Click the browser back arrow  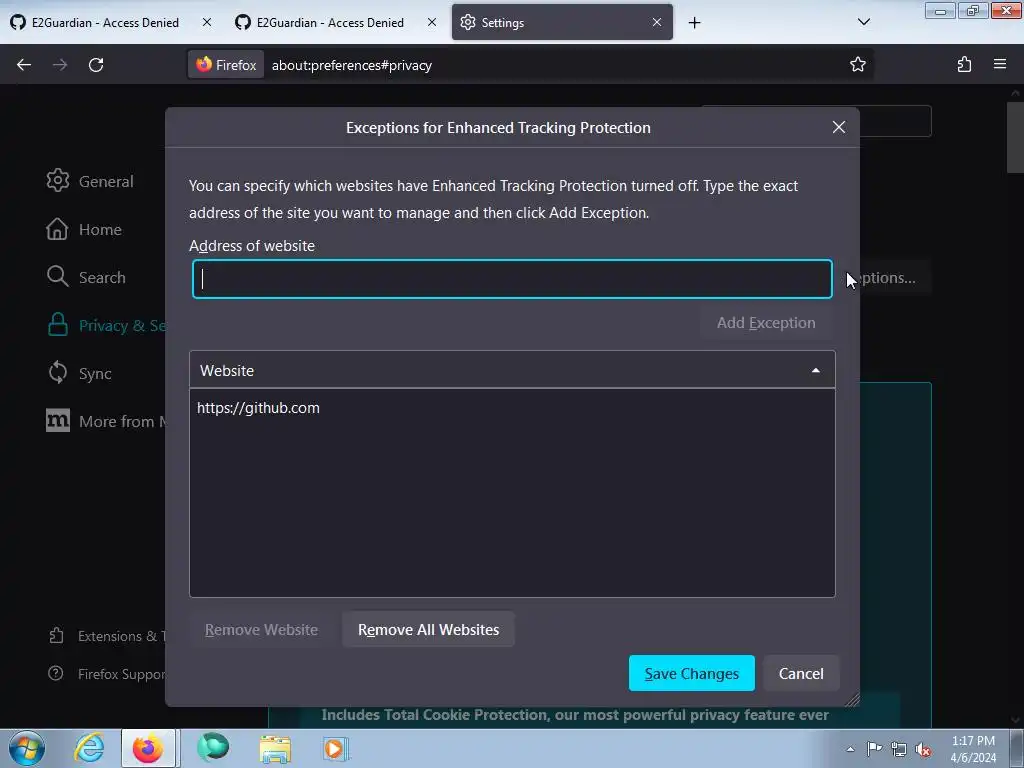click(24, 65)
